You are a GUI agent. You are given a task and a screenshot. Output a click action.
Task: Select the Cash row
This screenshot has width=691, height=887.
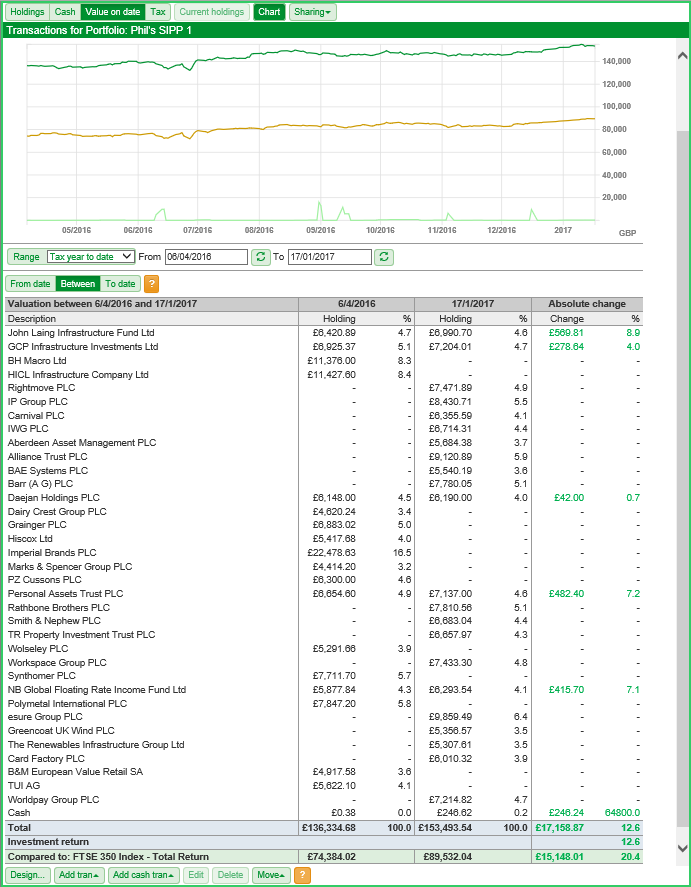point(324,813)
